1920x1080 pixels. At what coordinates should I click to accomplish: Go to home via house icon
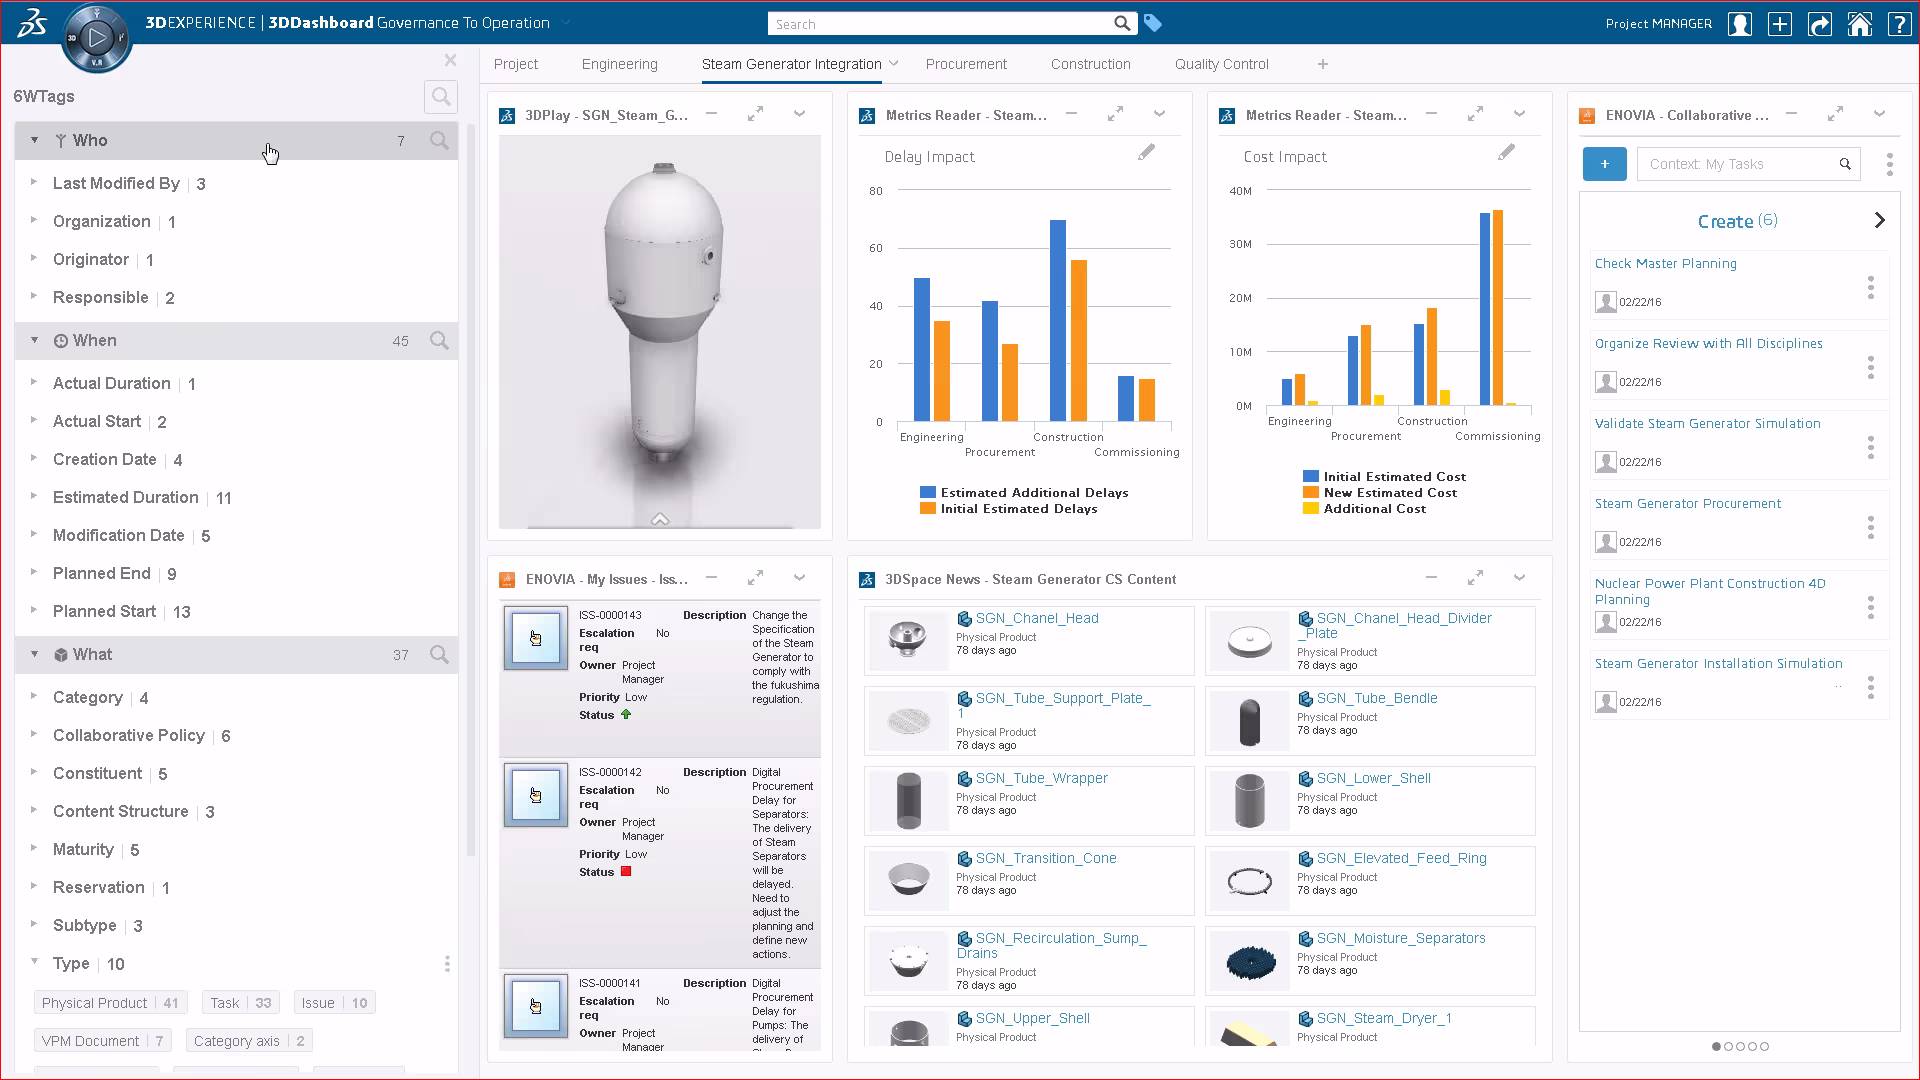click(x=1860, y=24)
